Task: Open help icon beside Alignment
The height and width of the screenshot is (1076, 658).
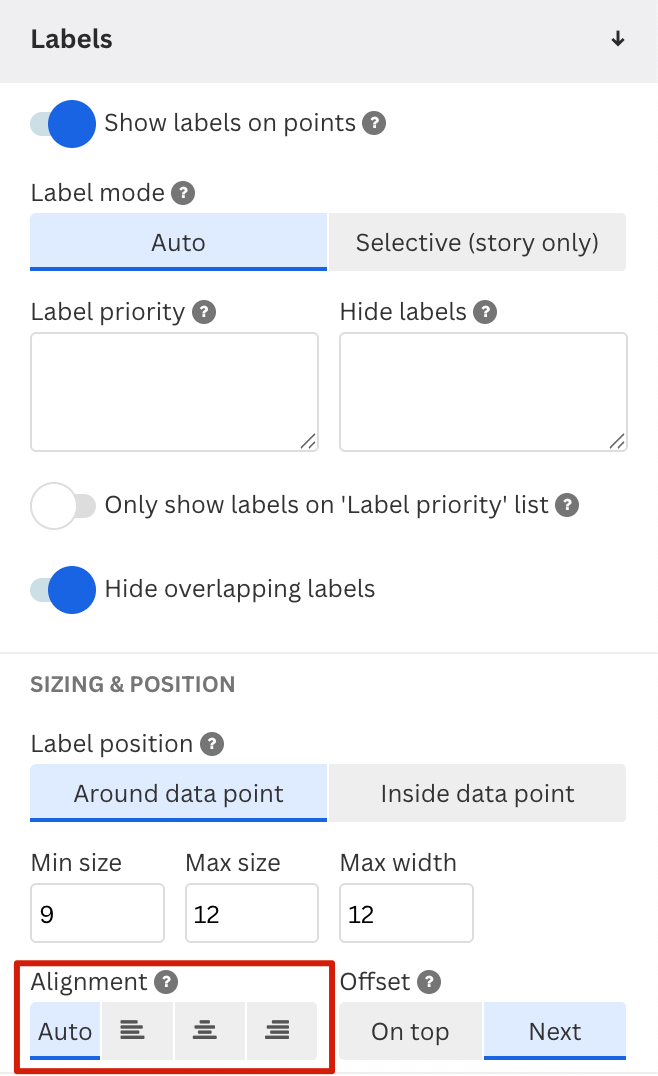Action: click(166, 982)
